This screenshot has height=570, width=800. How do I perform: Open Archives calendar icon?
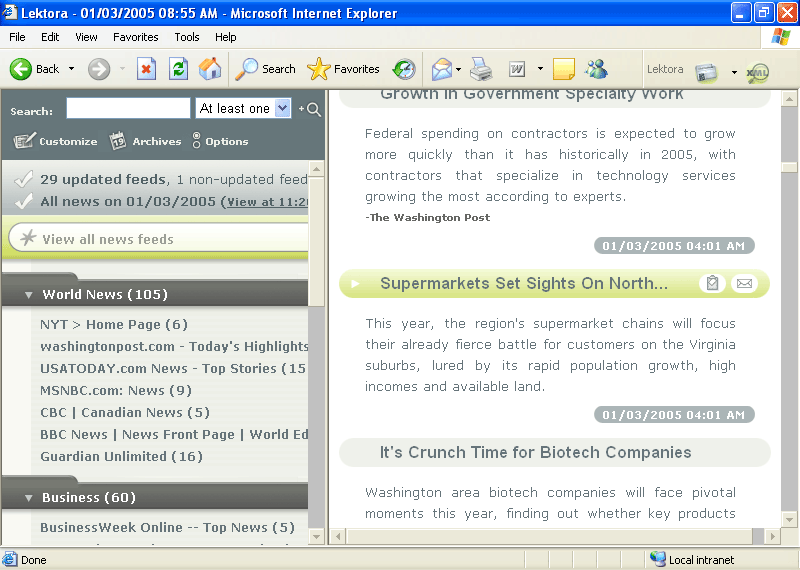118,140
